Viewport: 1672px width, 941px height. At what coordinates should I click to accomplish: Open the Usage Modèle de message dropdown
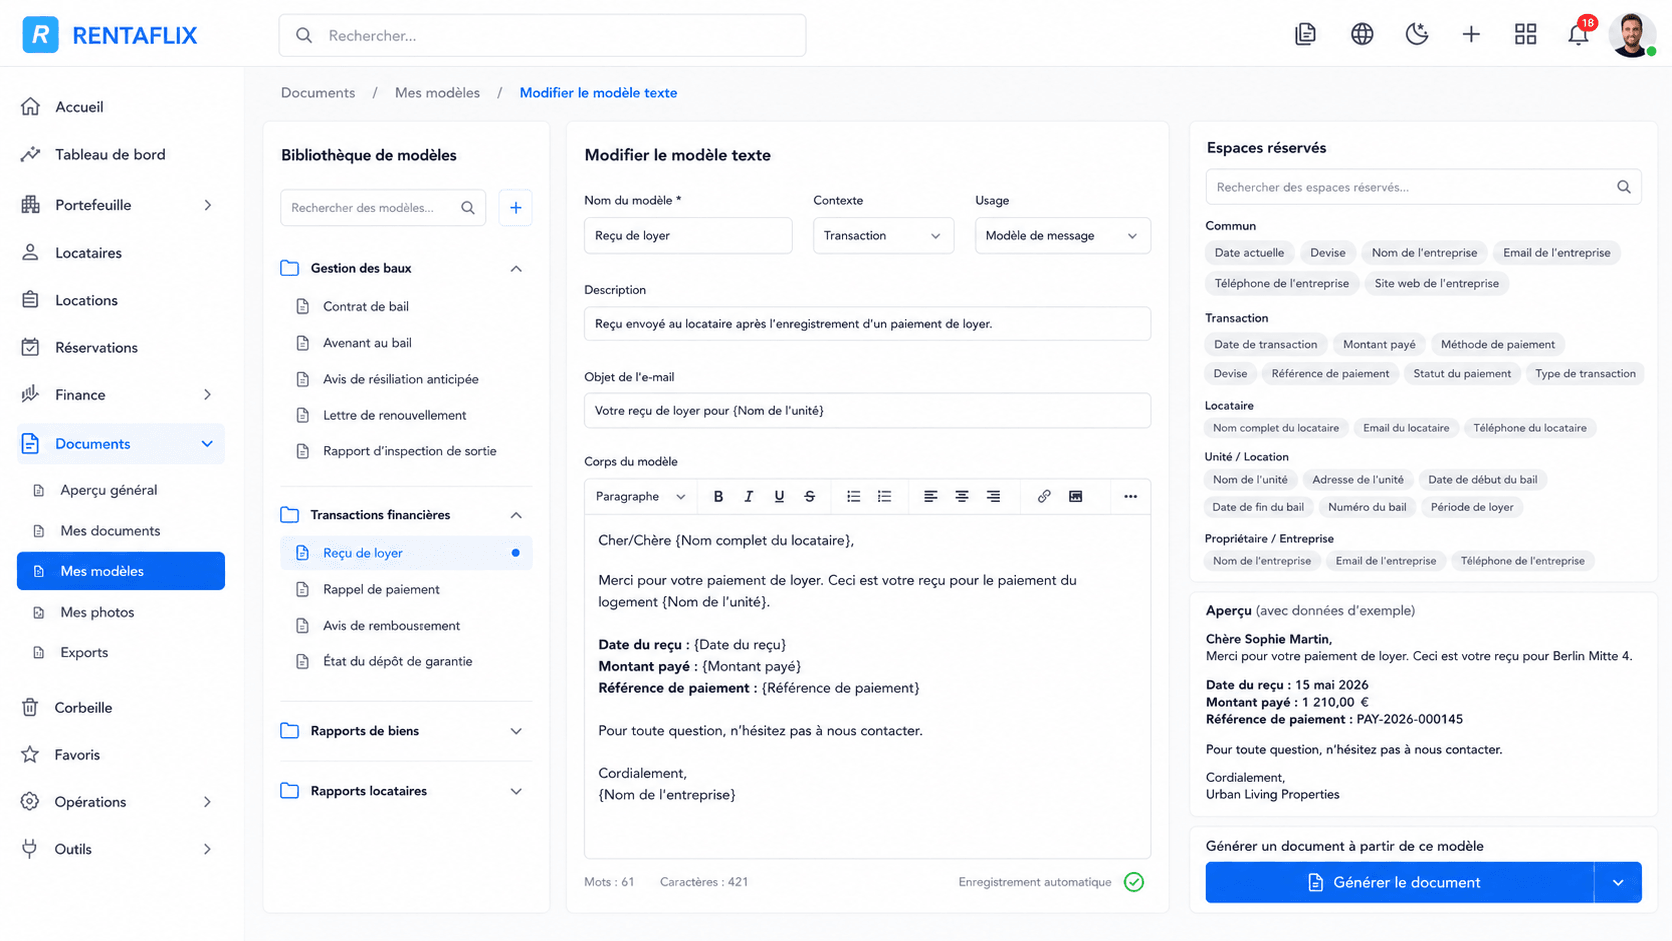1062,236
